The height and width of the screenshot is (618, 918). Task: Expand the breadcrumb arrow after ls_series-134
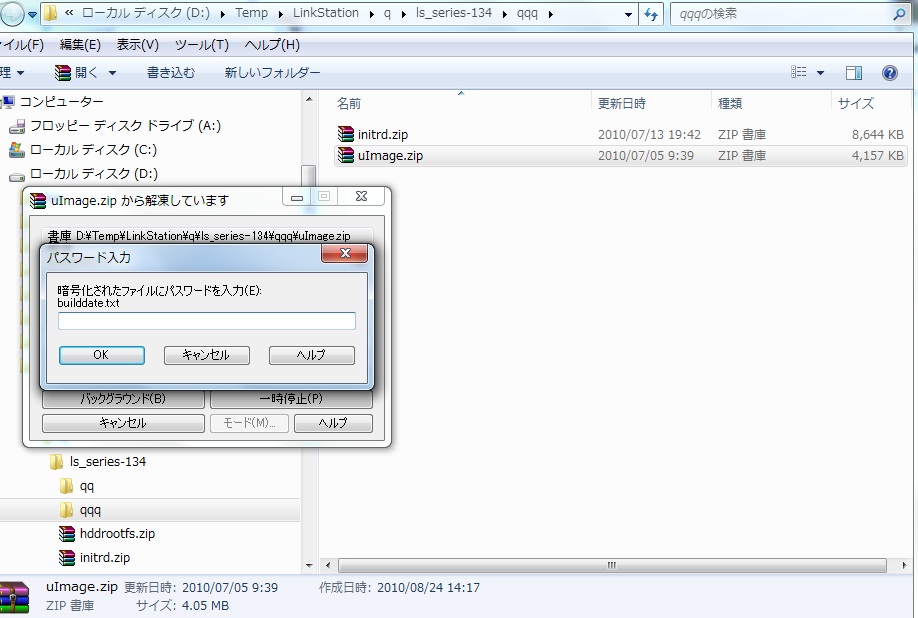click(505, 14)
